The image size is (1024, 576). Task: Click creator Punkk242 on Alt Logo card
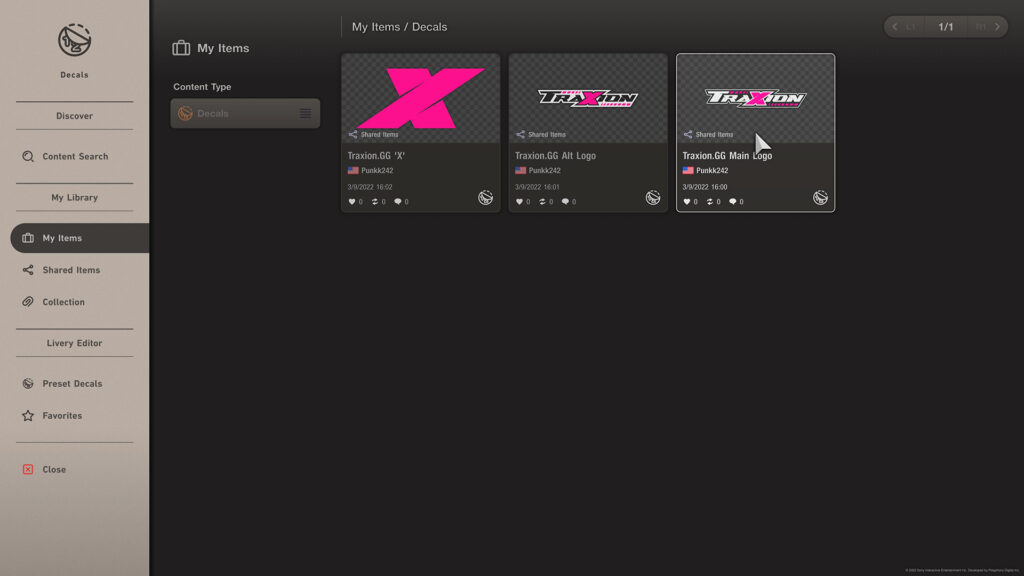(538, 171)
